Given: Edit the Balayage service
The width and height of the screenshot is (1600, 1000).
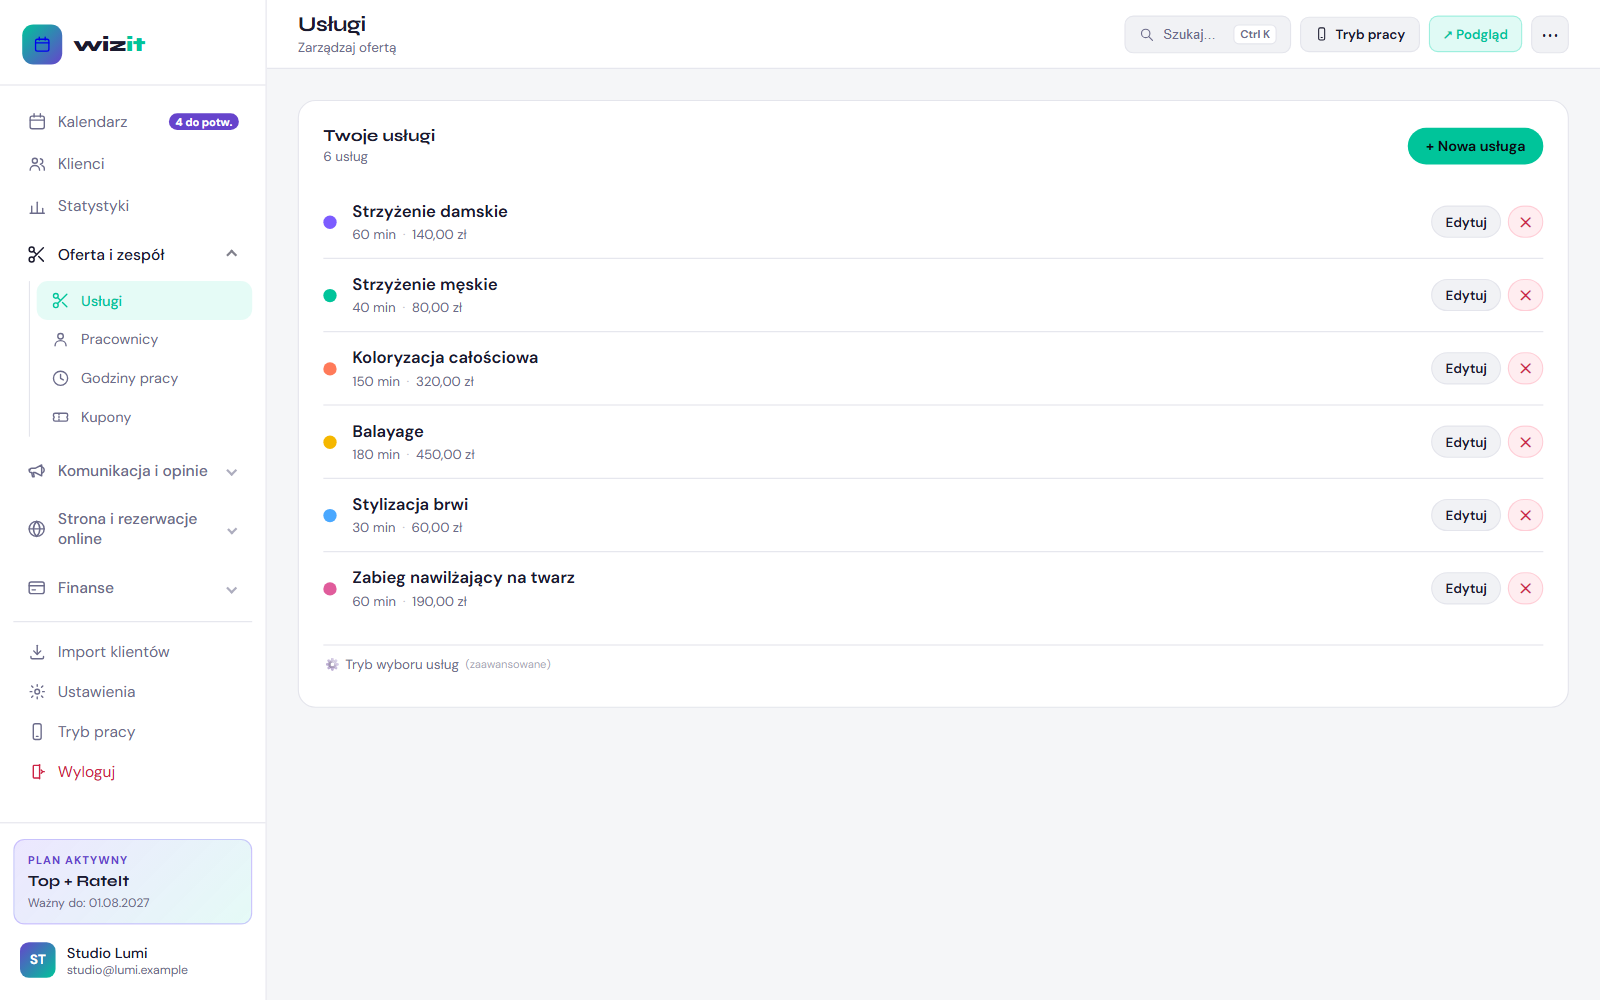Looking at the screenshot, I should point(1466,442).
